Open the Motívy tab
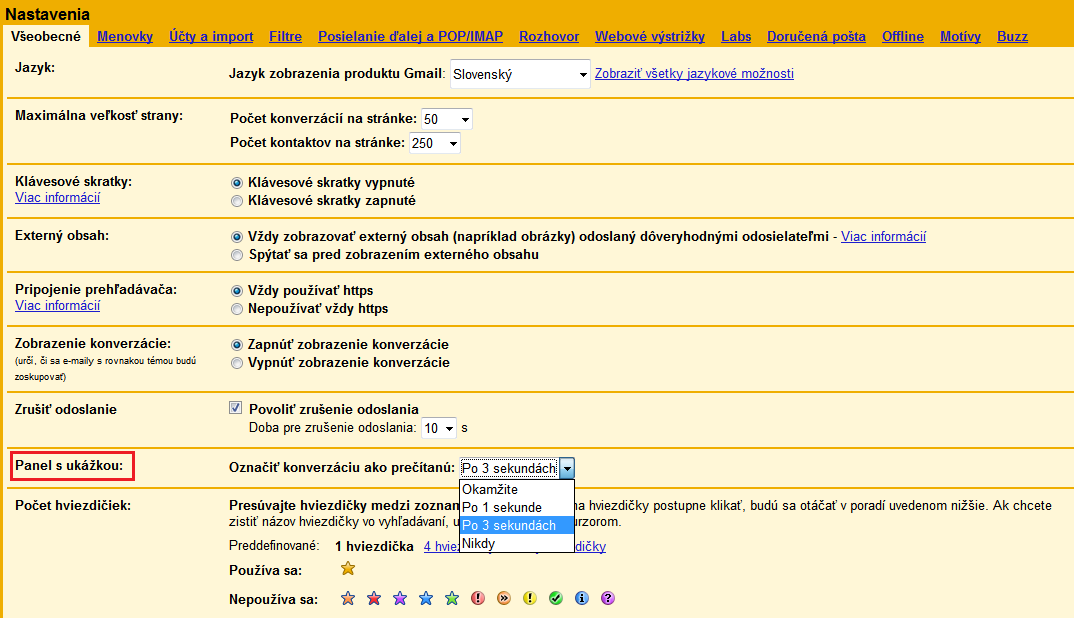1074x618 pixels. tap(960, 36)
